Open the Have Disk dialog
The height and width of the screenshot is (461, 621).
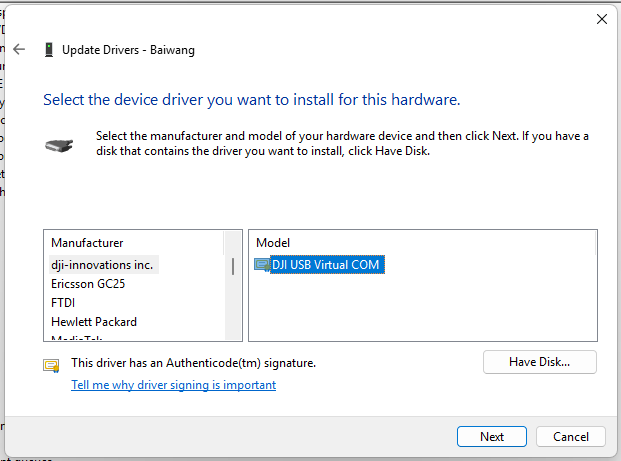click(539, 362)
